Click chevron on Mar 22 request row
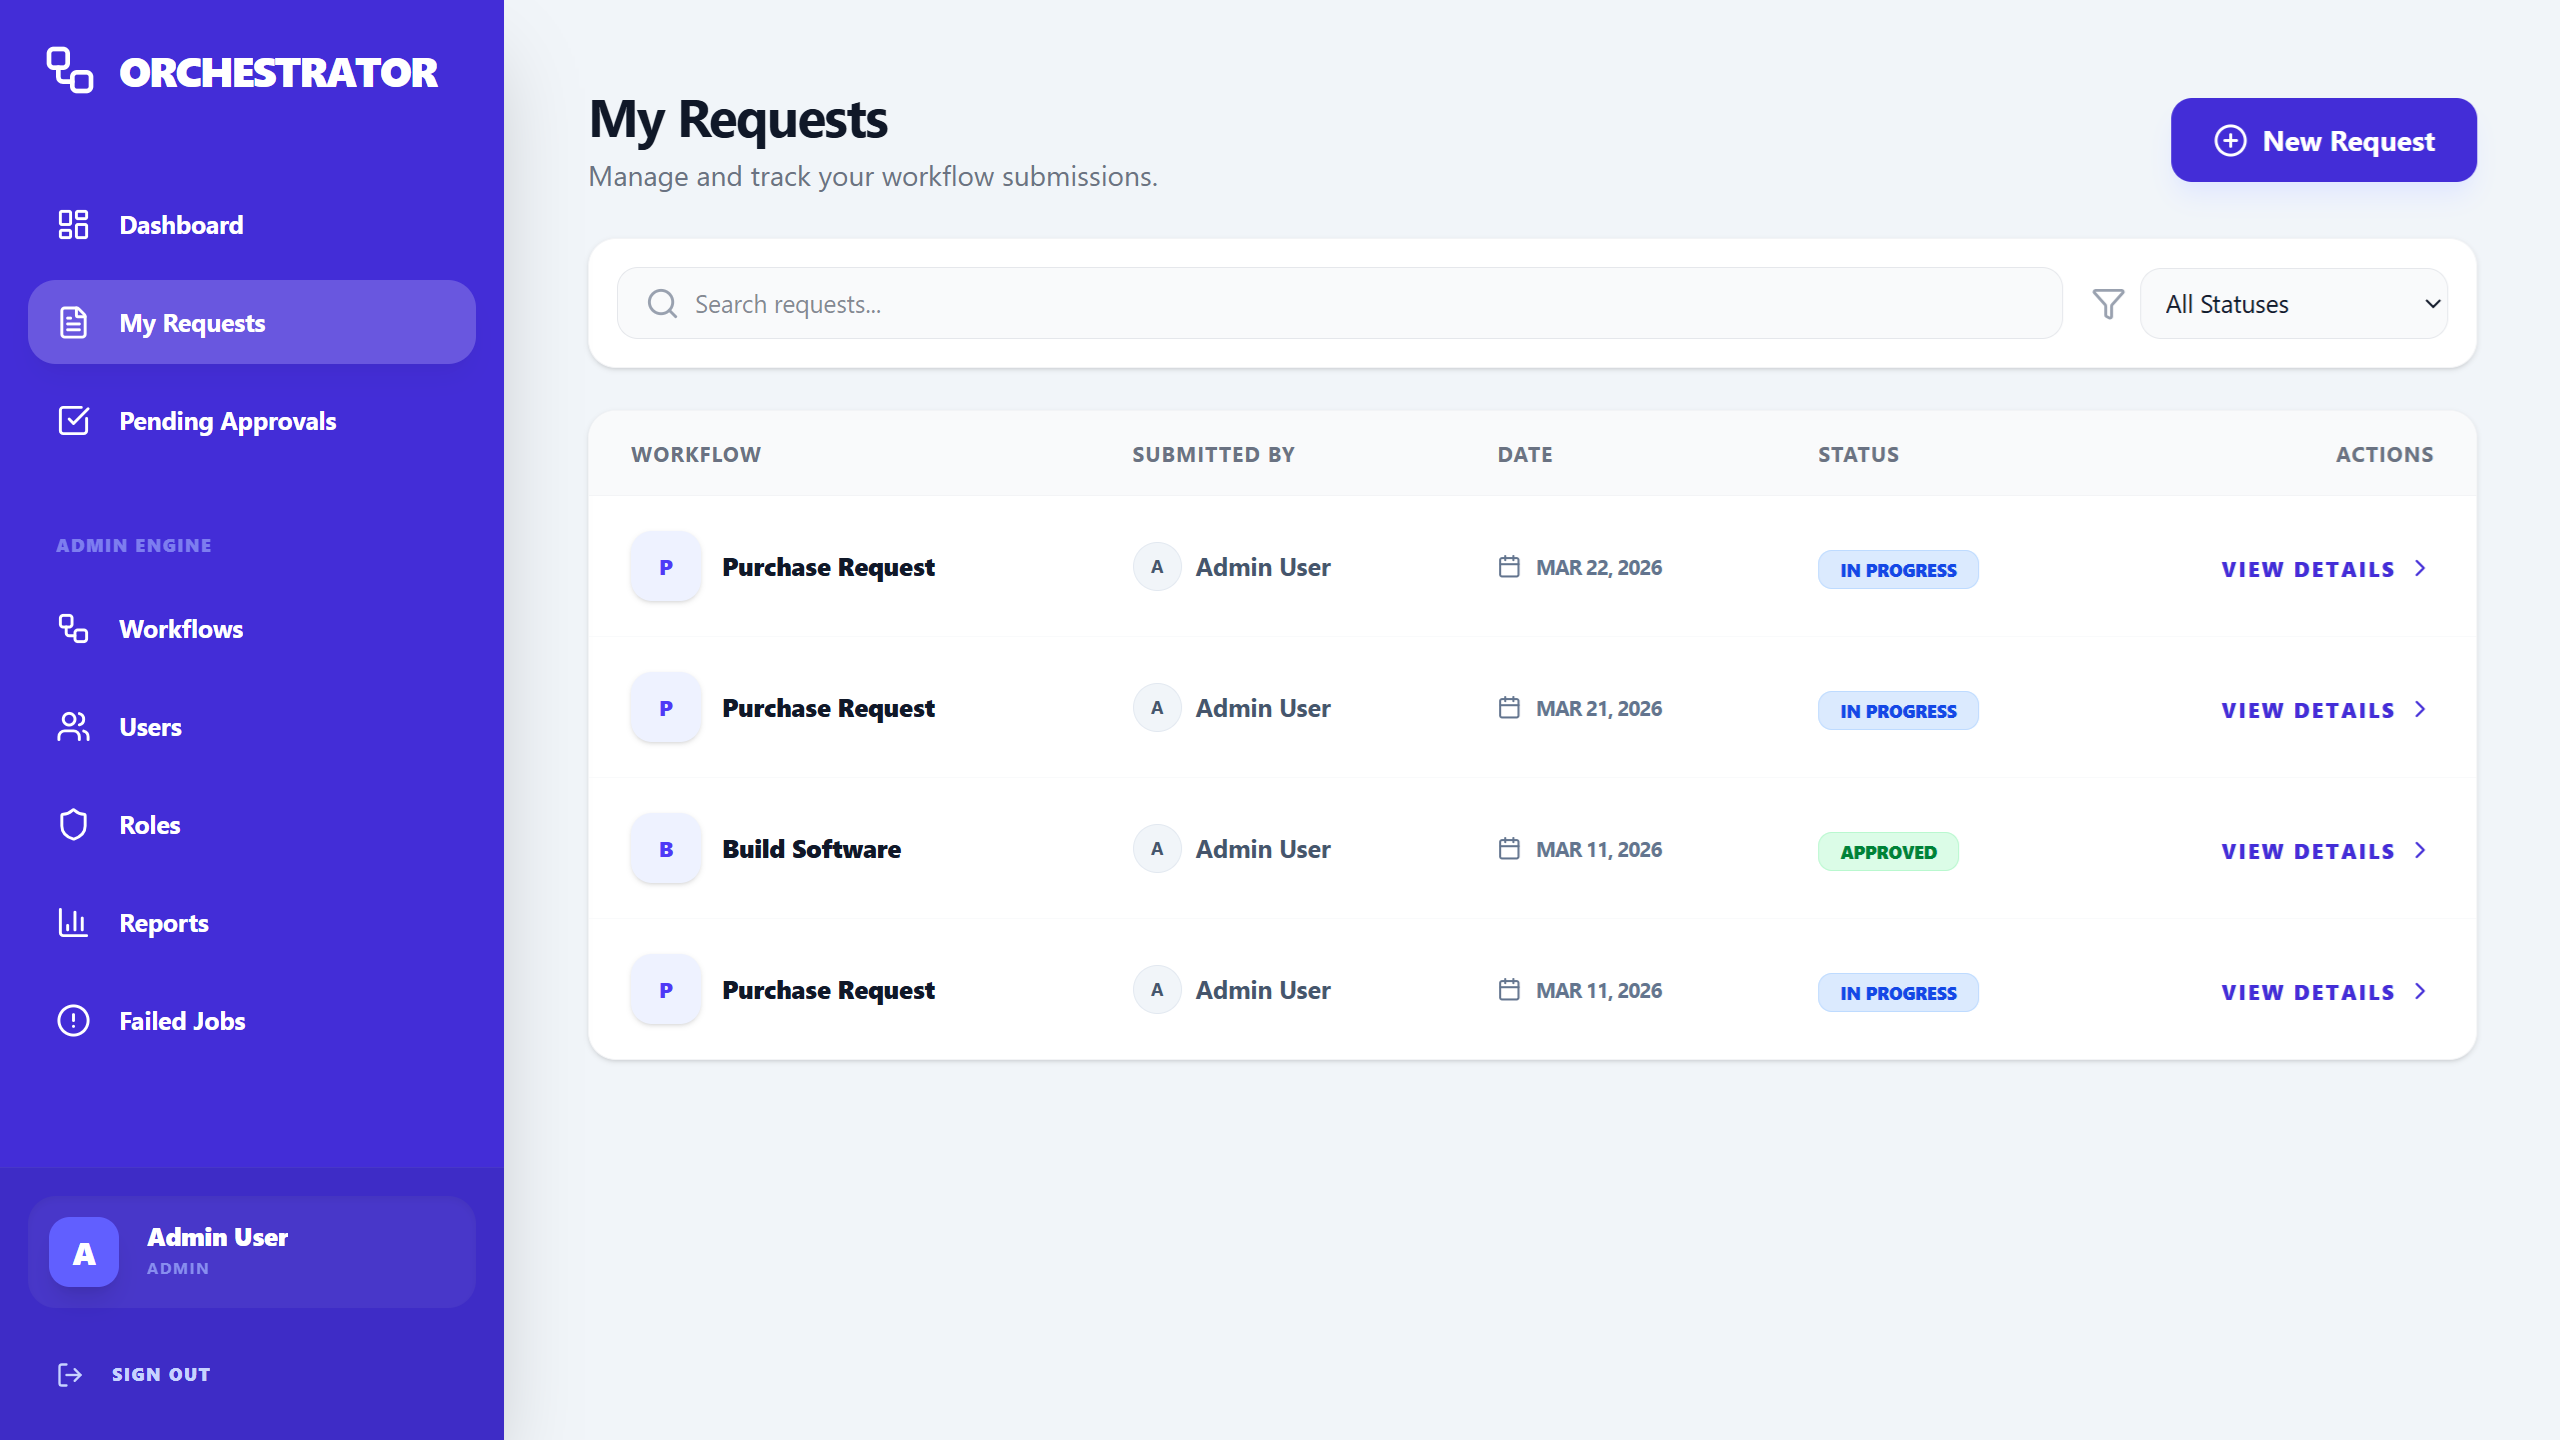Image resolution: width=2560 pixels, height=1440 pixels. point(2420,569)
